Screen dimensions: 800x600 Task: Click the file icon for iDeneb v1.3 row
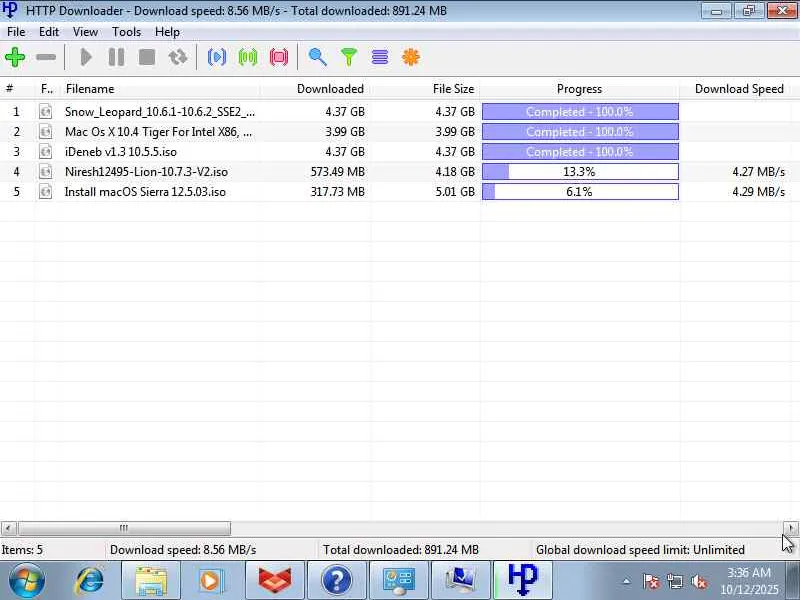[45, 152]
